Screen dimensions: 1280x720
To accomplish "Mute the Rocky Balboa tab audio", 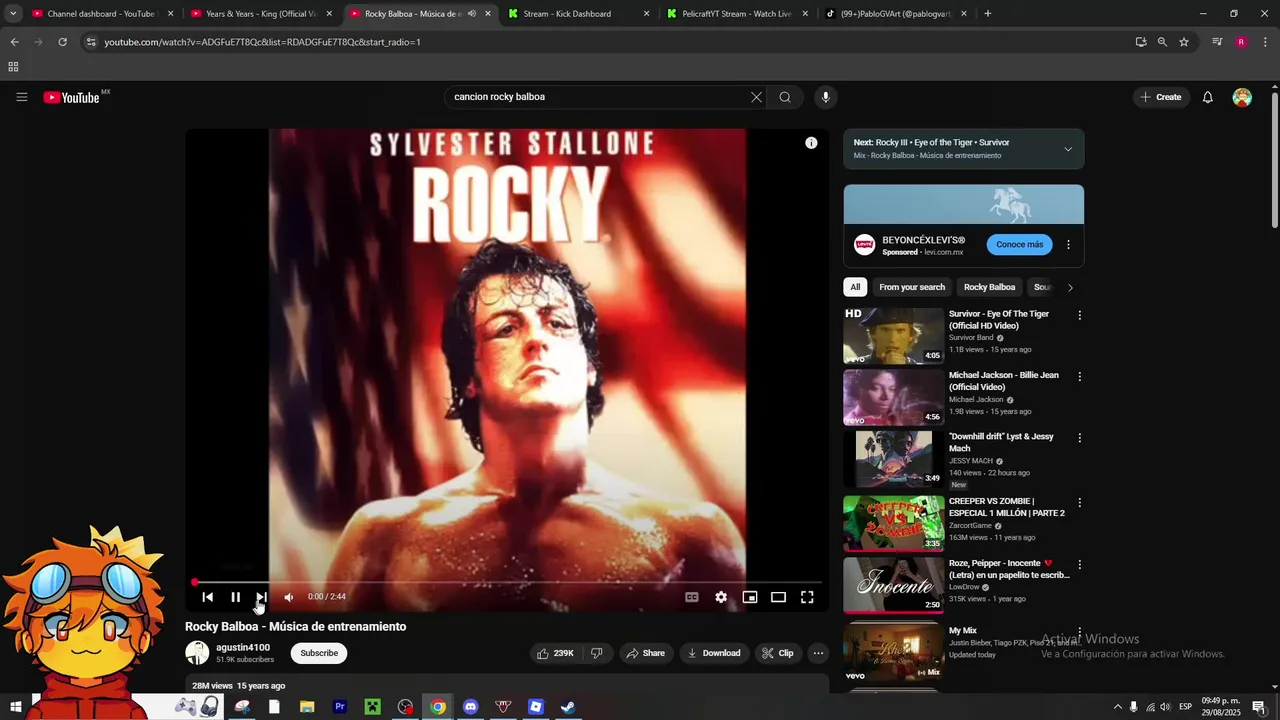I will (472, 14).
